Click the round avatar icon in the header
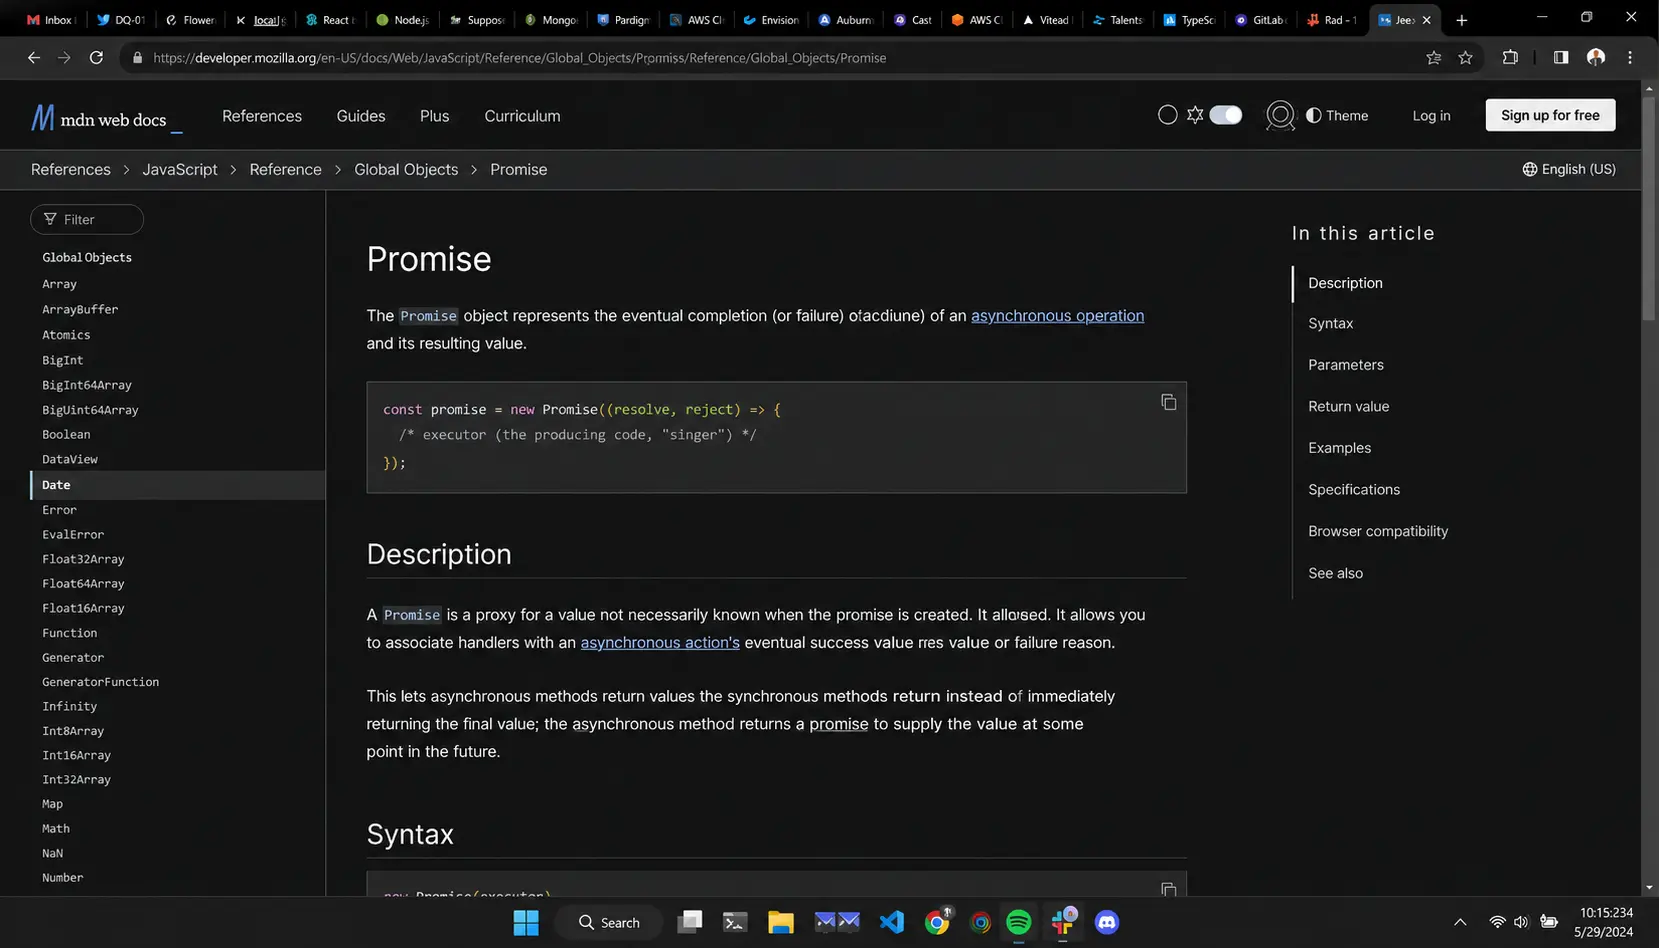 point(1280,116)
